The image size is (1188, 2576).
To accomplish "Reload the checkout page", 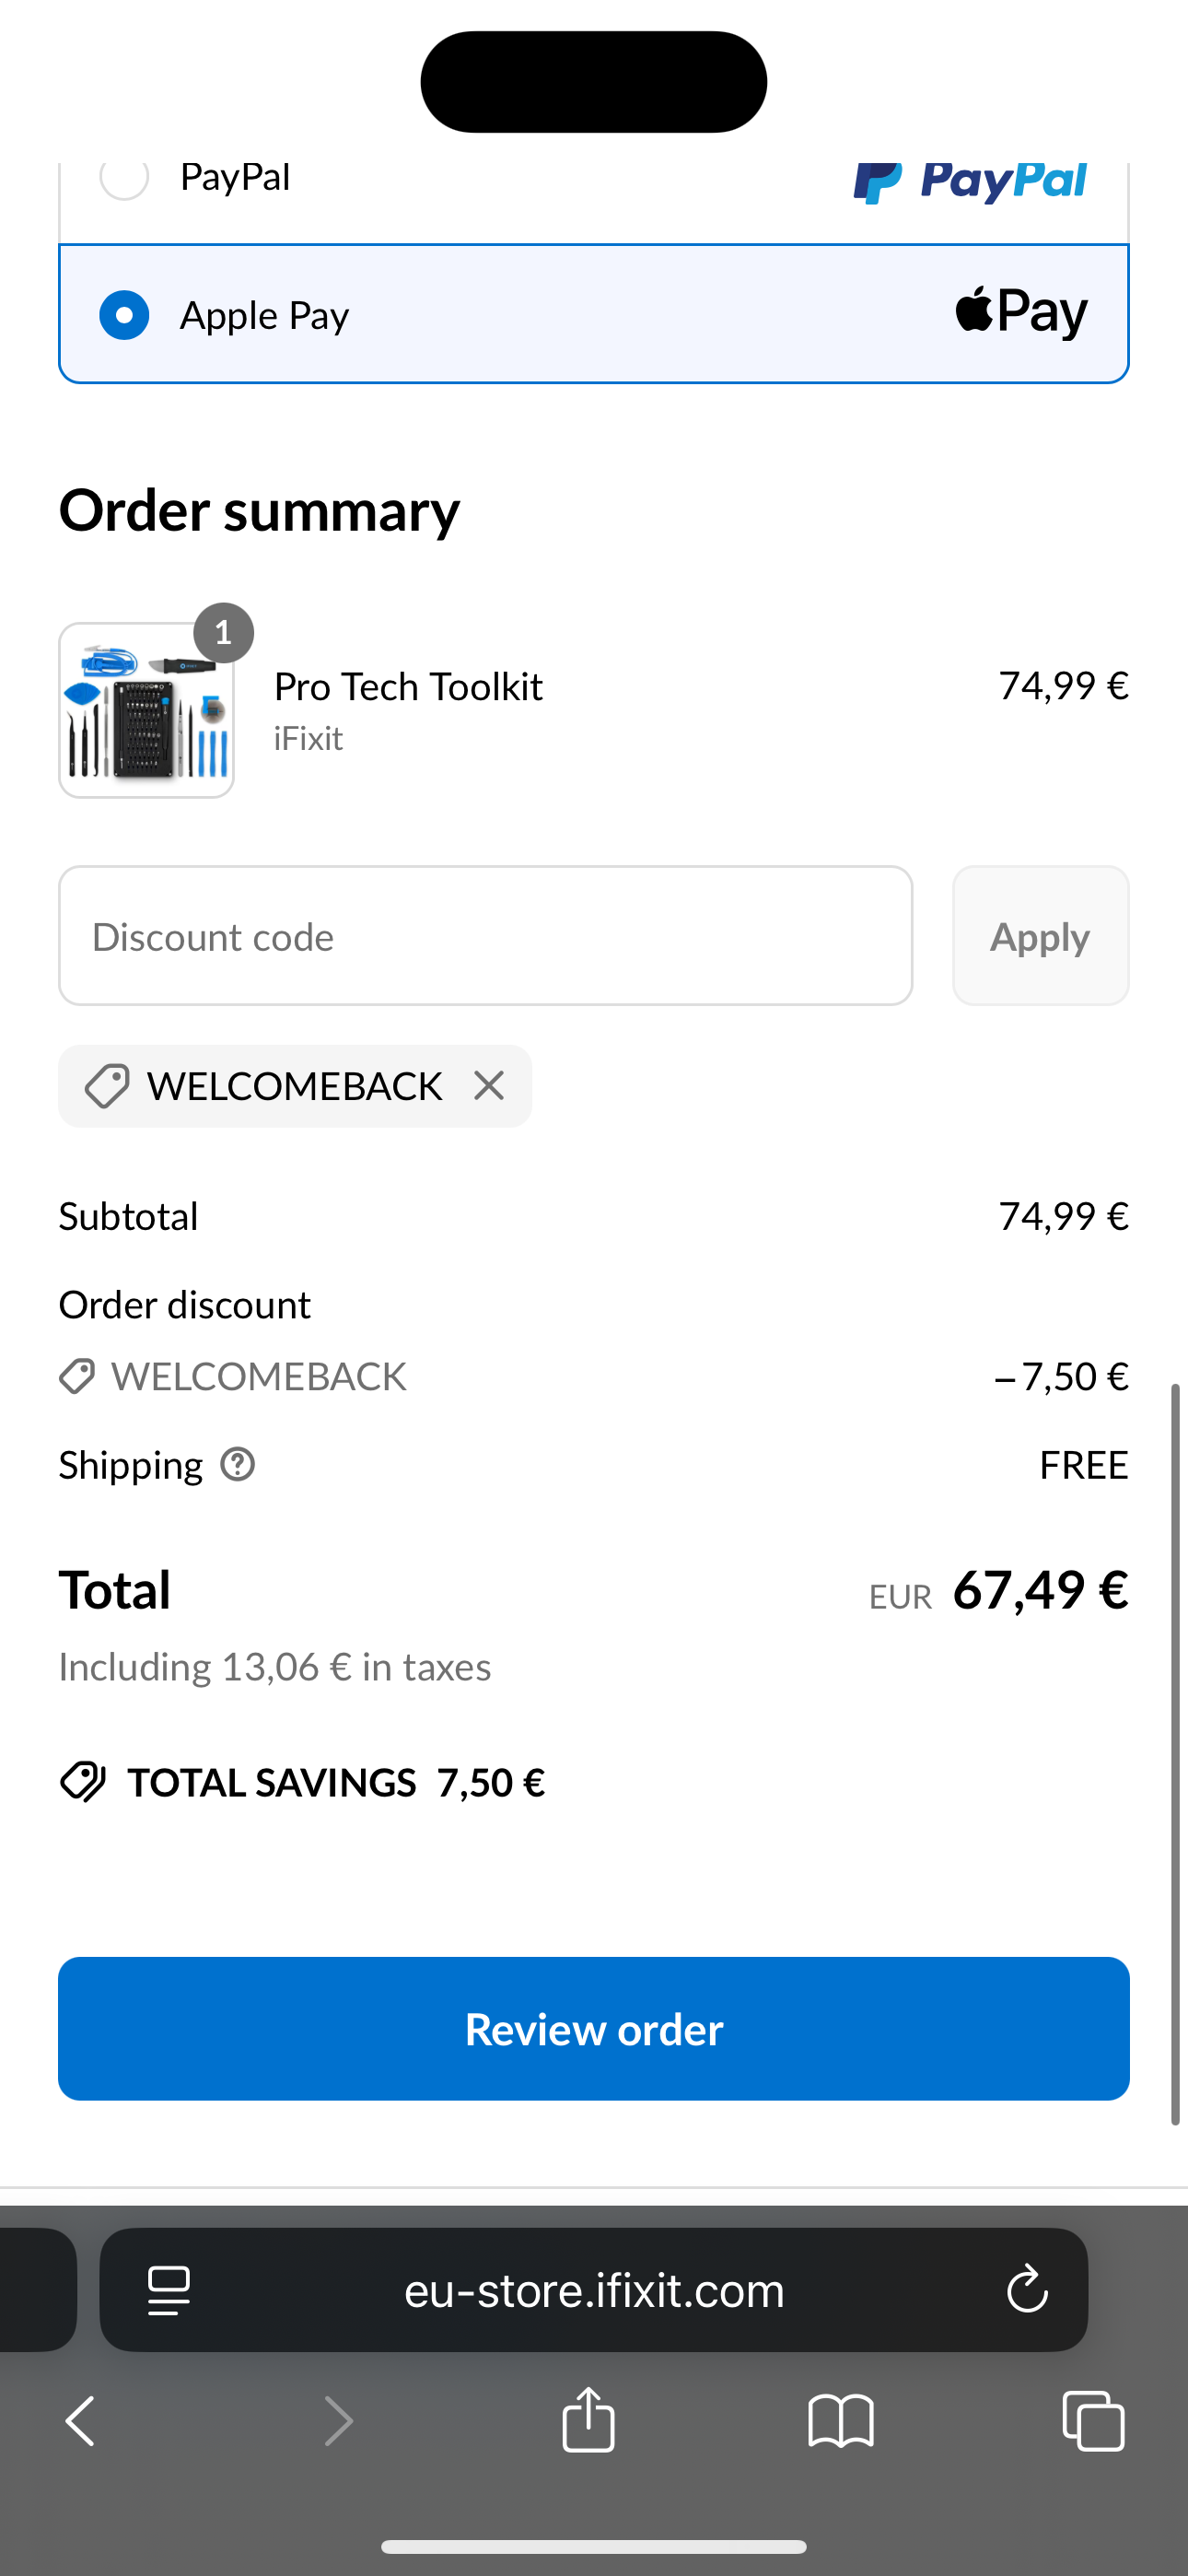I will coord(1028,2290).
